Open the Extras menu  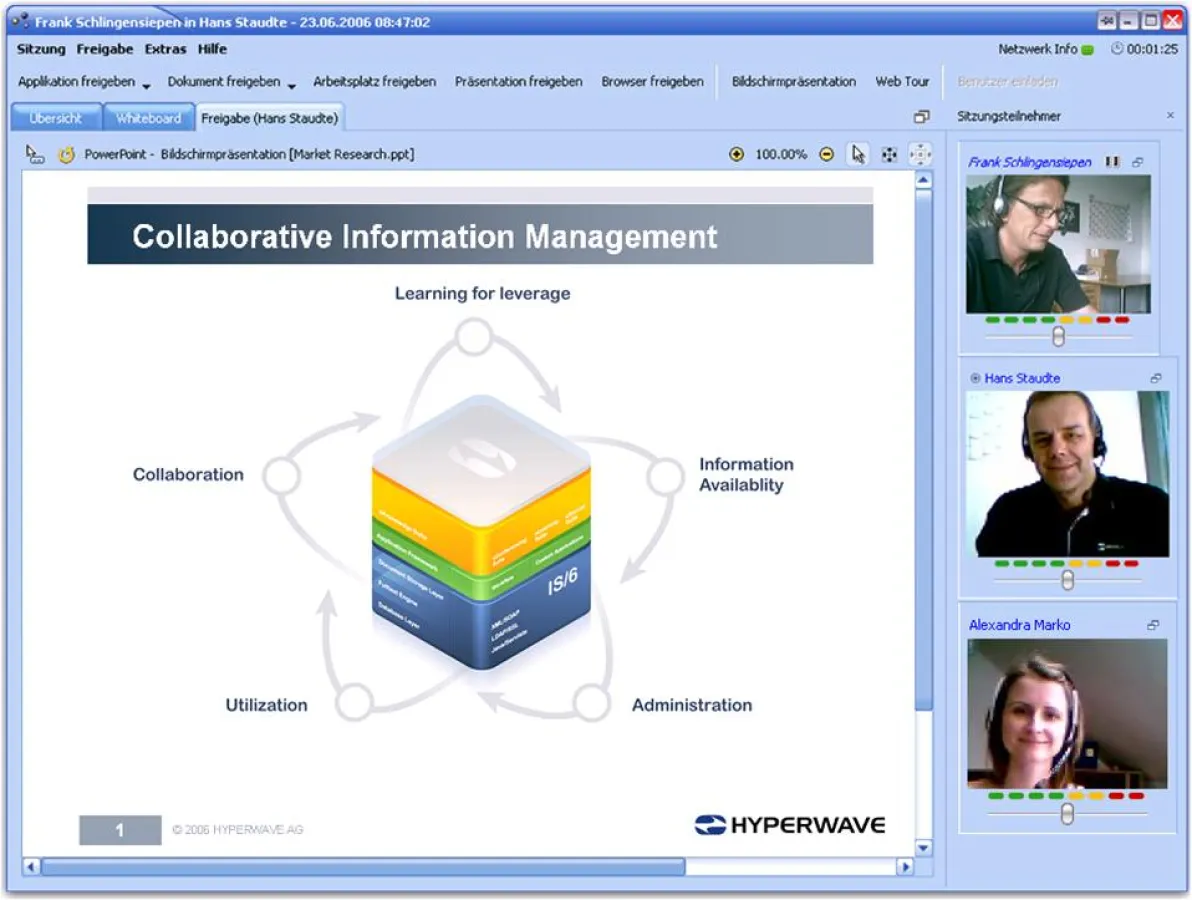(x=165, y=48)
